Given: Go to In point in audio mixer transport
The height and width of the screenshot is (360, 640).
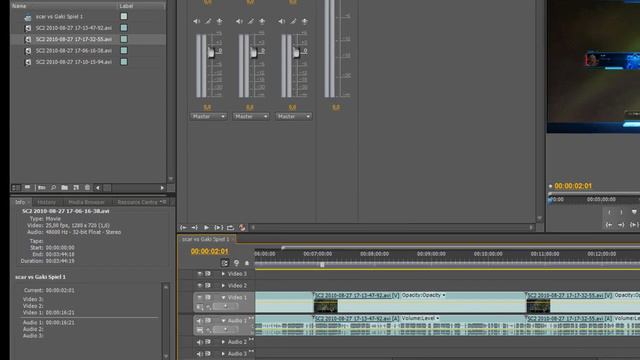Looking at the screenshot, I should tap(183, 227).
